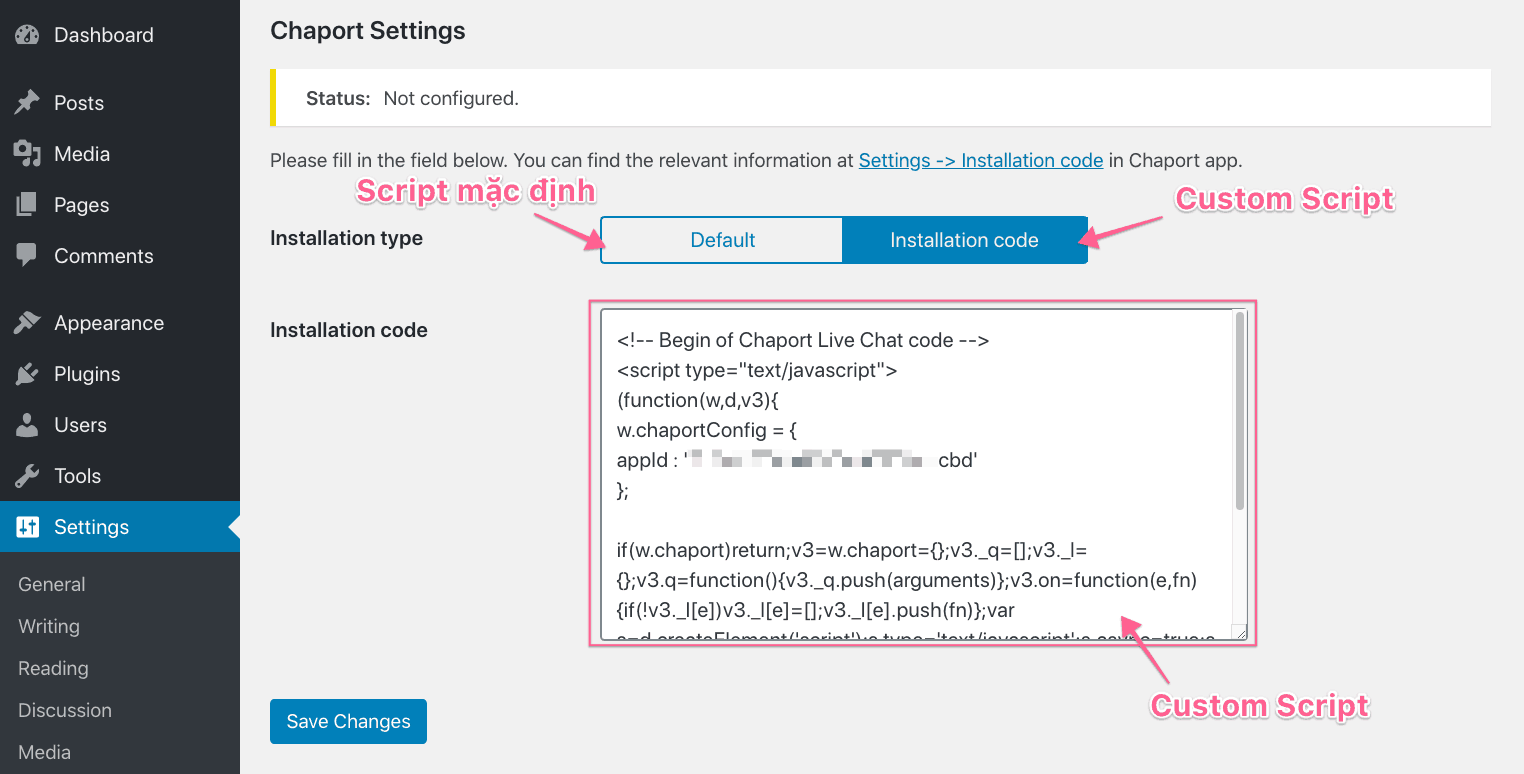Open the Media entry under Settings
Screen dimensions: 1524x774
click(44, 752)
